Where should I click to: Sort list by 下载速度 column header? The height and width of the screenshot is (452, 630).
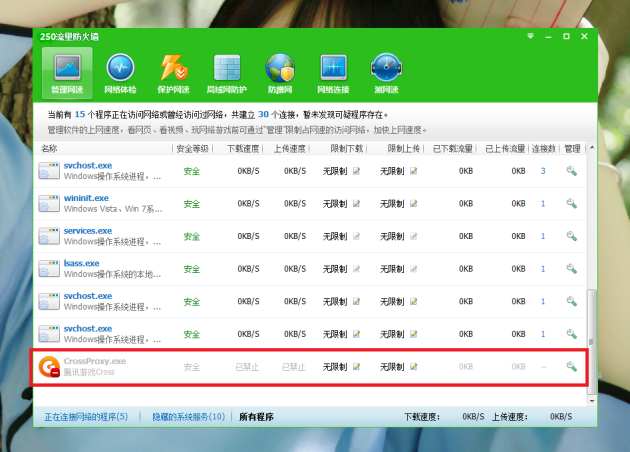(243, 149)
